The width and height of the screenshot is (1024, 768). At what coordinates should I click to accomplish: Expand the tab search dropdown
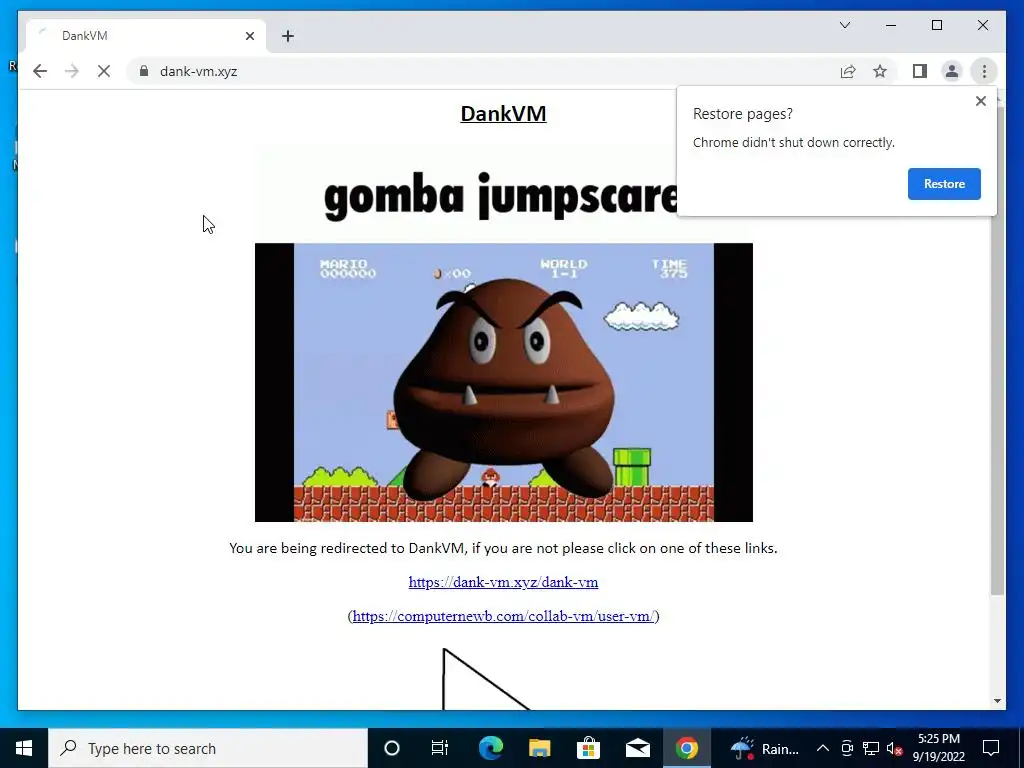point(845,25)
